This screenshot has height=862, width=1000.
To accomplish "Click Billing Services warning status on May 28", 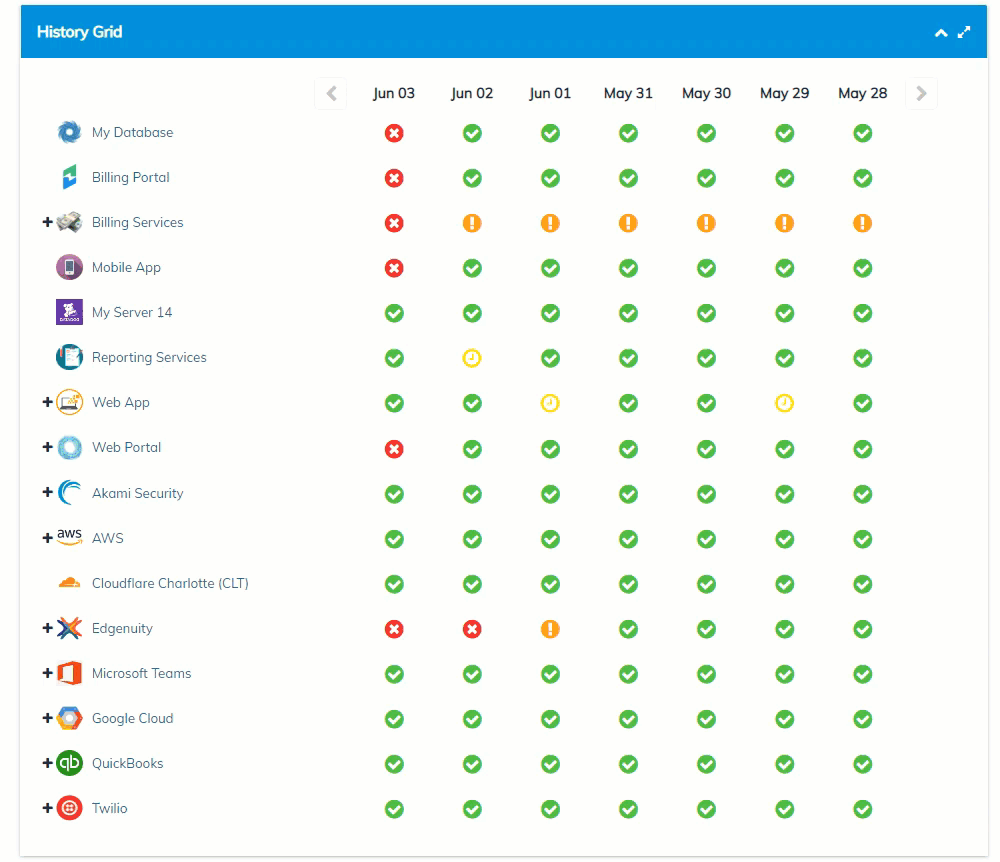I will tap(863, 223).
